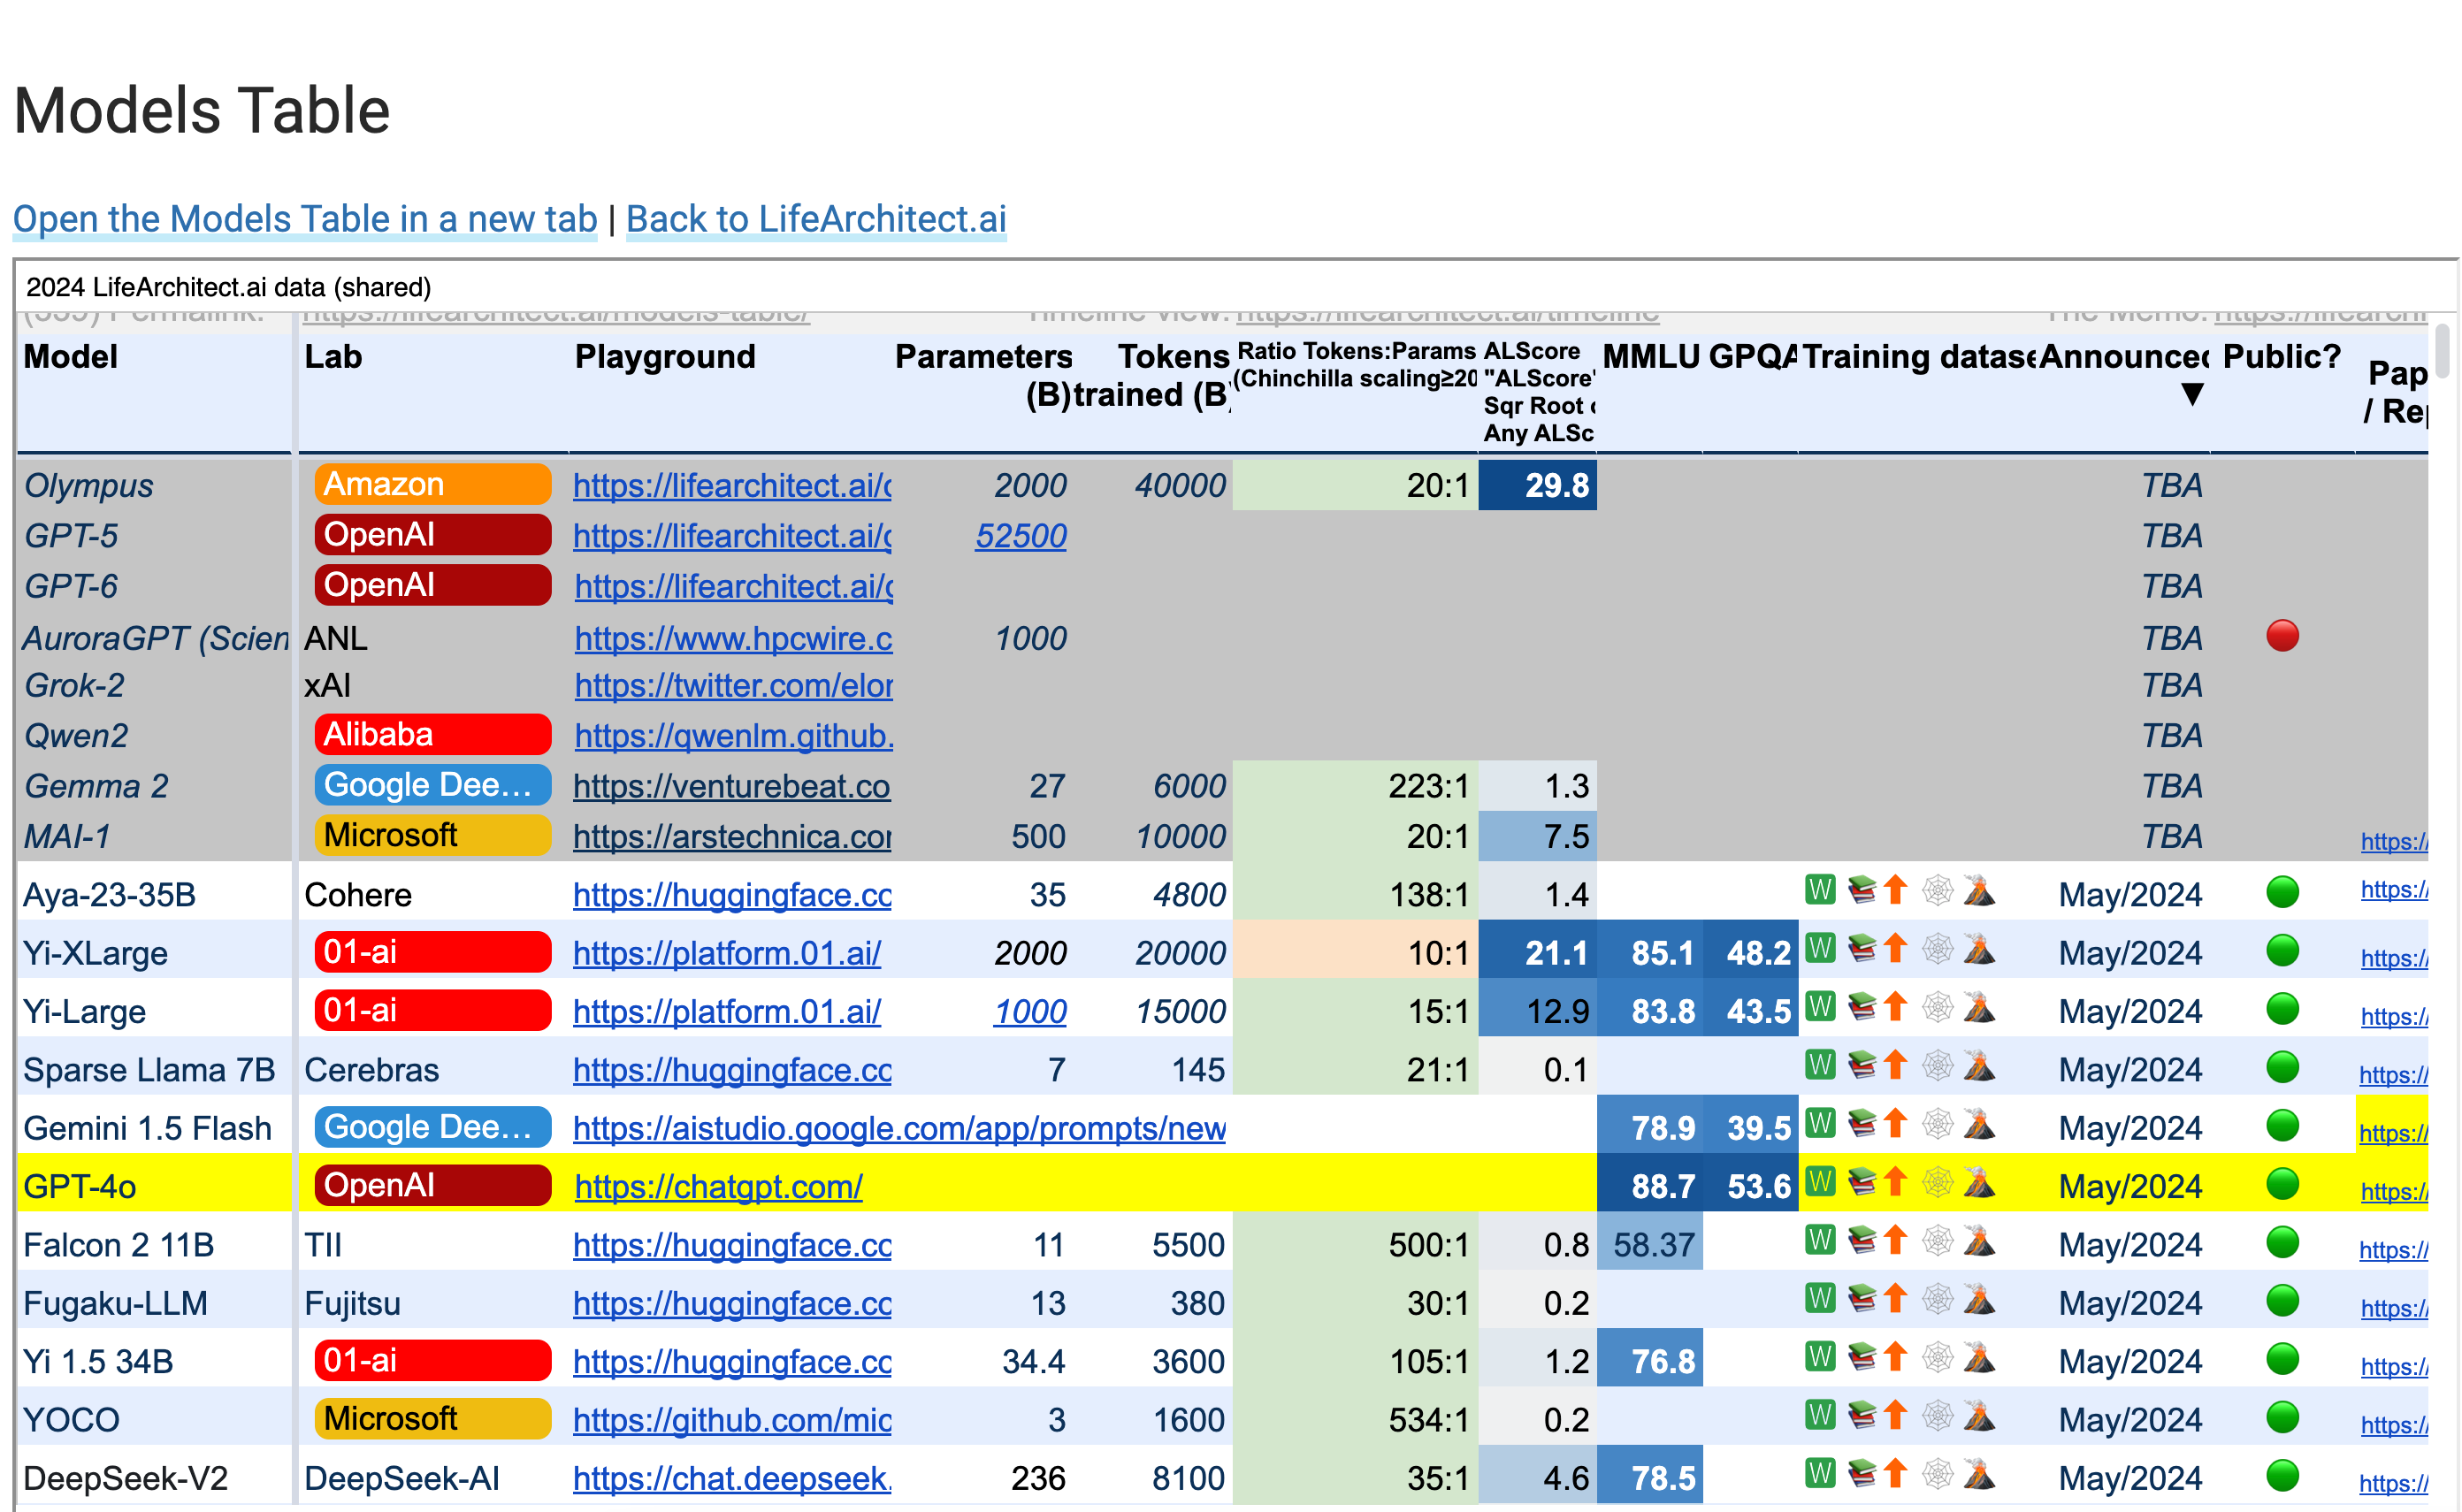Click Wikipedia W icon in DeepSeek-V2 row
Viewport: 2462px width, 1512px height.
click(x=1819, y=1473)
